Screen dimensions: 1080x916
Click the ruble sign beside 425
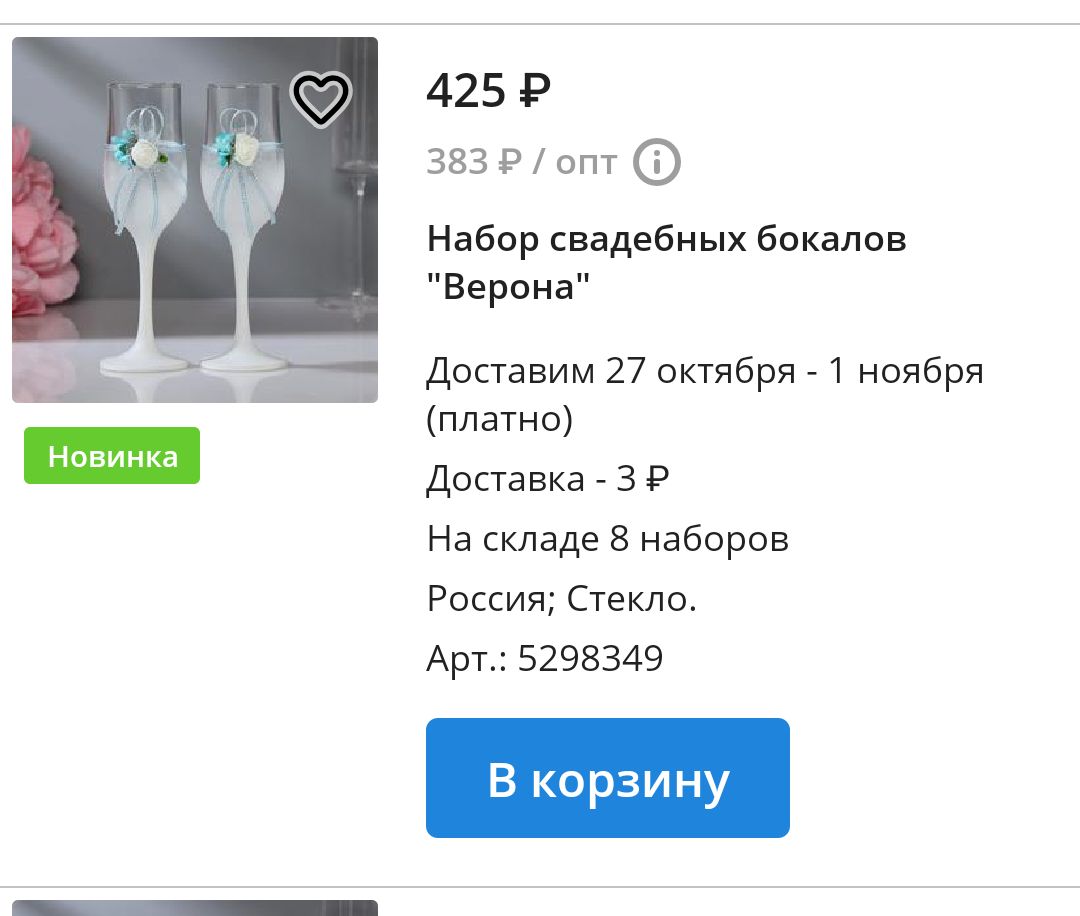pos(534,91)
